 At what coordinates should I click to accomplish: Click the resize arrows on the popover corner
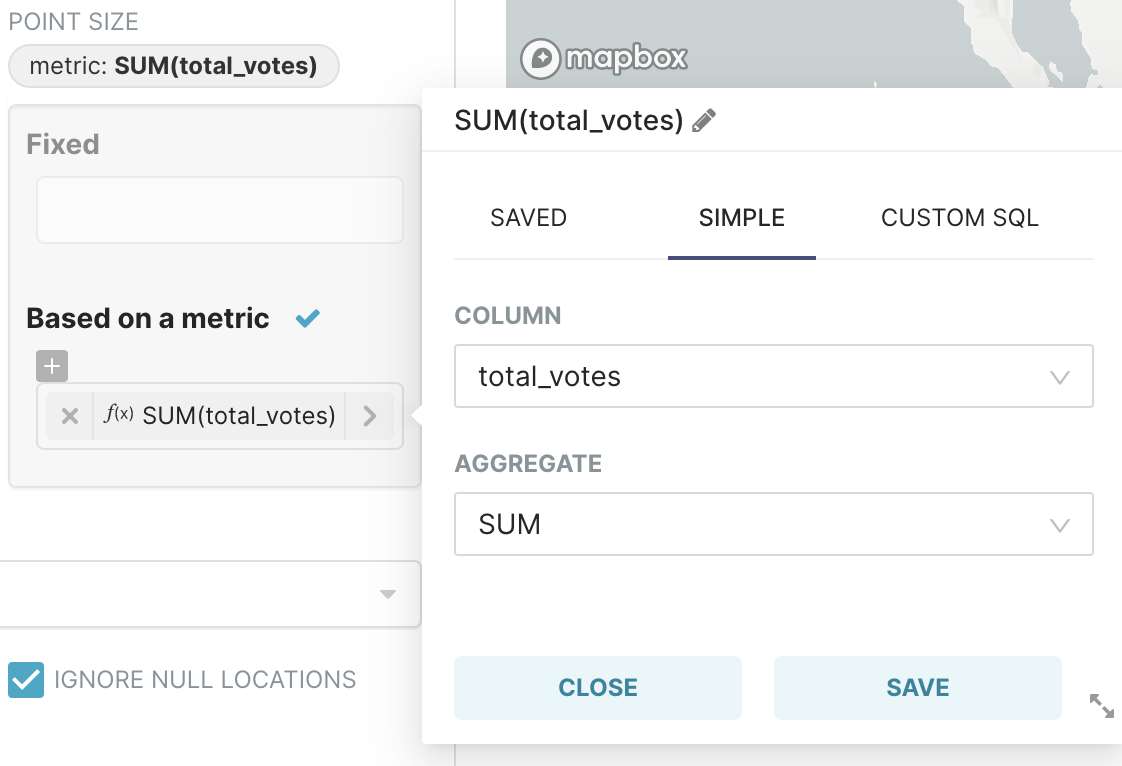(x=1101, y=706)
